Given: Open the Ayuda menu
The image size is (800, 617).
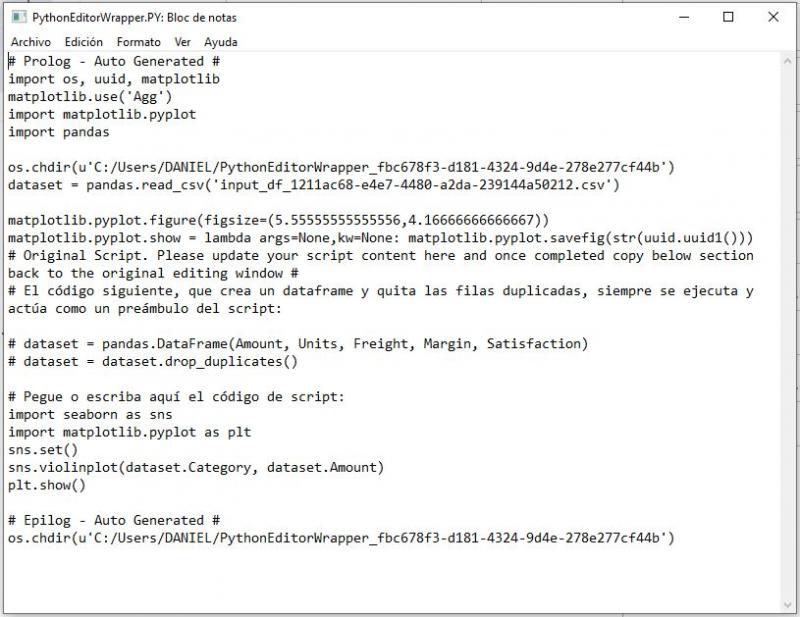Looking at the screenshot, I should point(221,42).
